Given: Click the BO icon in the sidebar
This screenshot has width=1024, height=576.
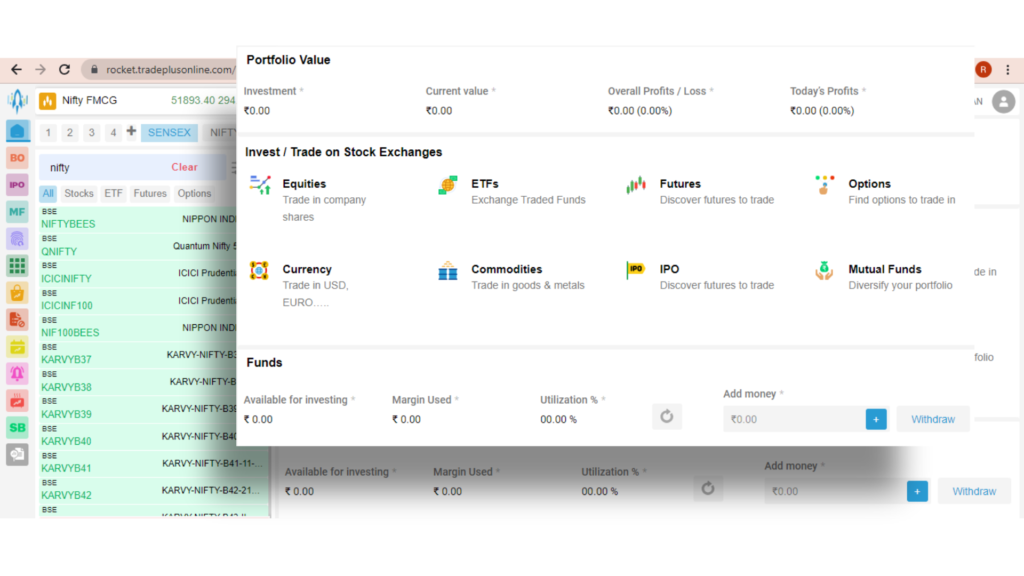Looking at the screenshot, I should tap(16, 156).
